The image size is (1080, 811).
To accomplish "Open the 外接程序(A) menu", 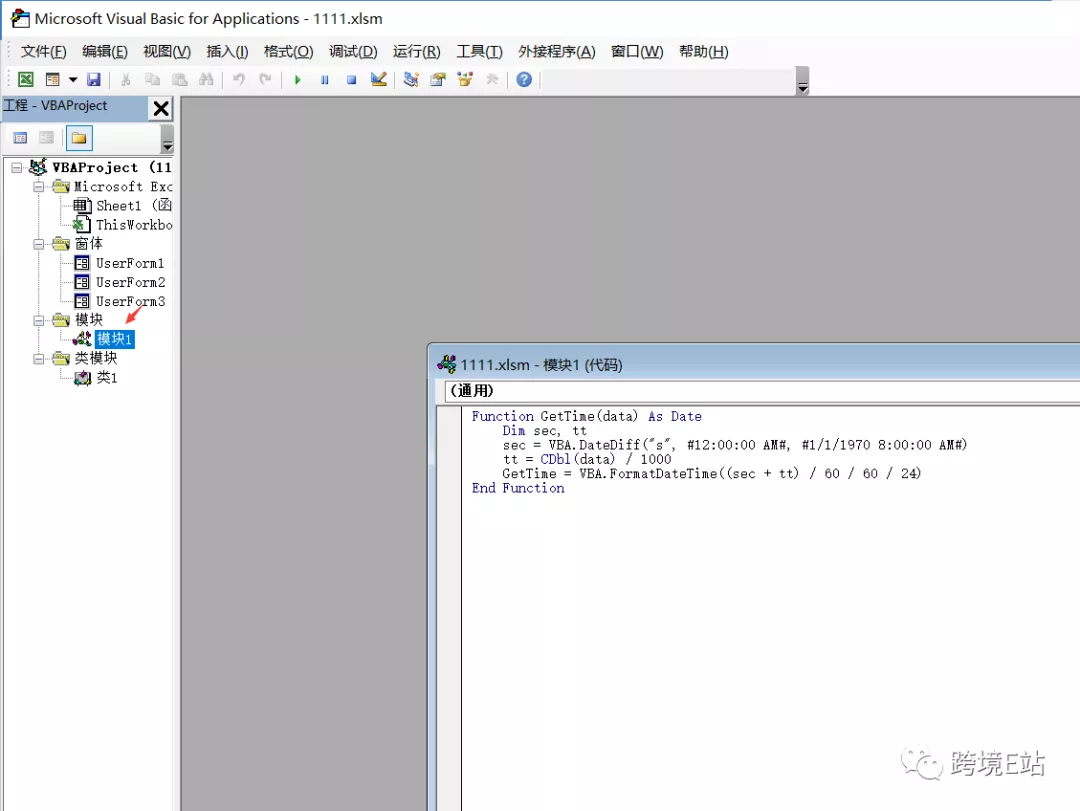I will tap(557, 52).
